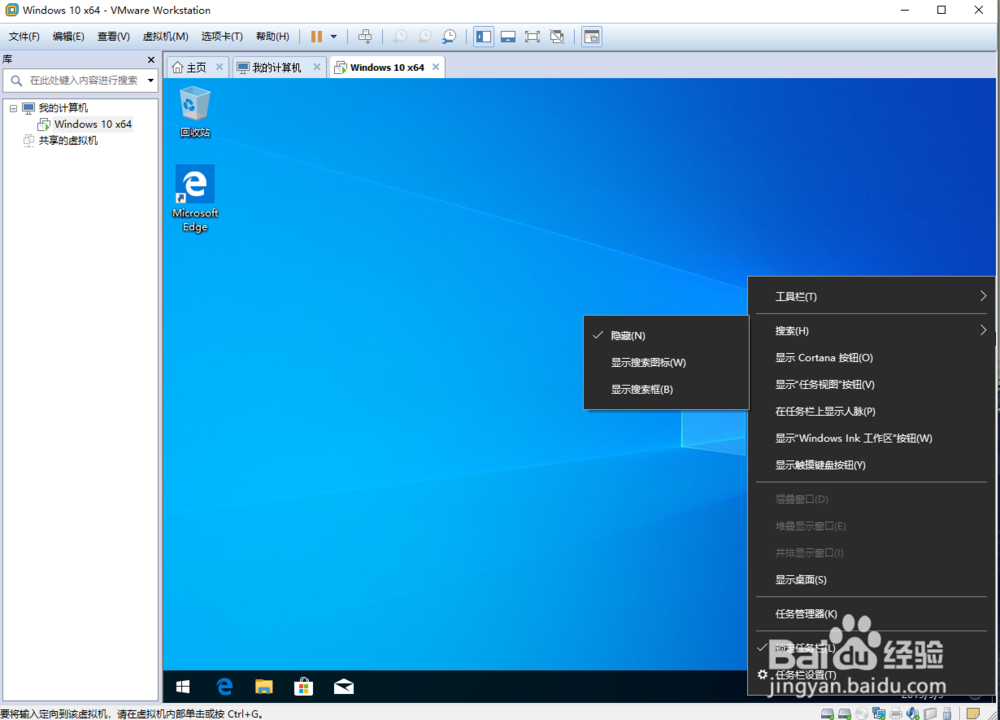
Task: Toggle 显示"Windows Ink 工作区"按钮(W)
Action: 871,438
